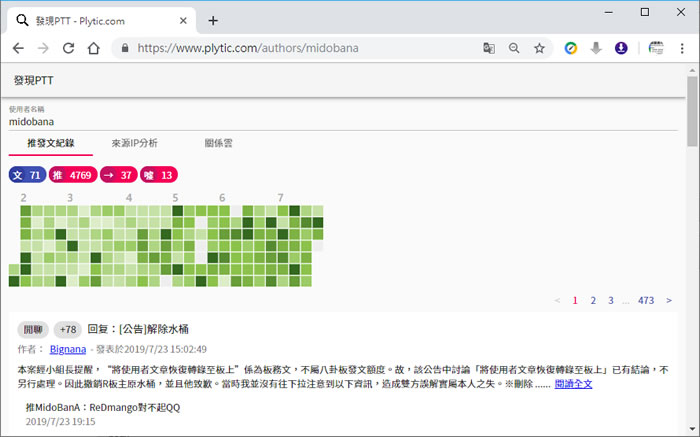Open the zoom magnifier control

point(514,48)
